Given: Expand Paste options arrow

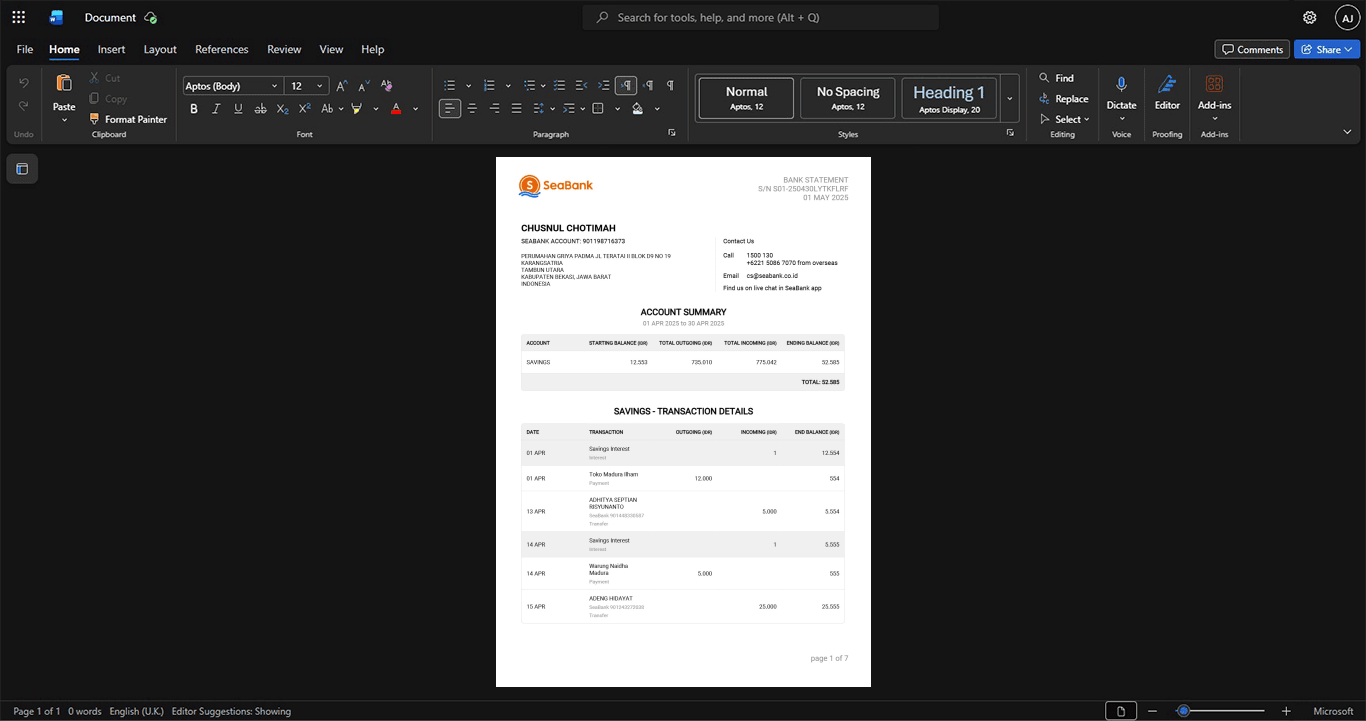Looking at the screenshot, I should click(64, 120).
